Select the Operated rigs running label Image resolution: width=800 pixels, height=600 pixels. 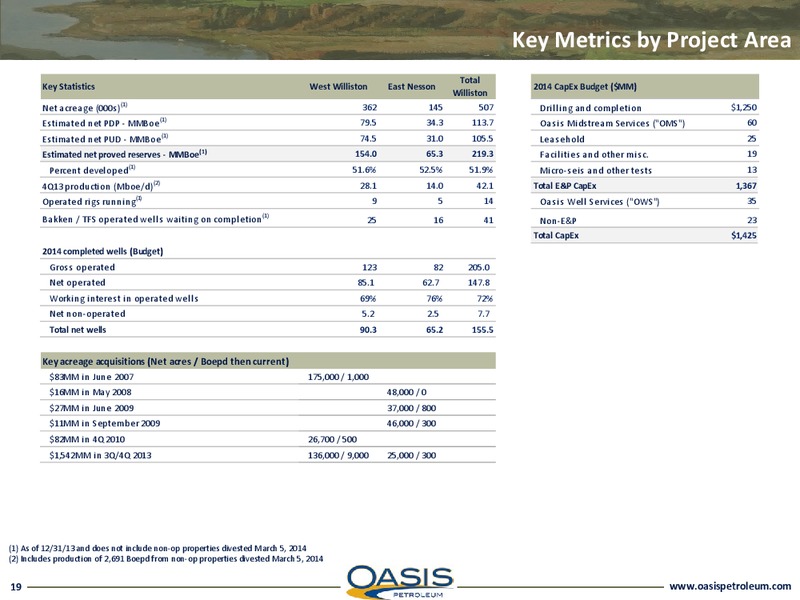coord(92,201)
